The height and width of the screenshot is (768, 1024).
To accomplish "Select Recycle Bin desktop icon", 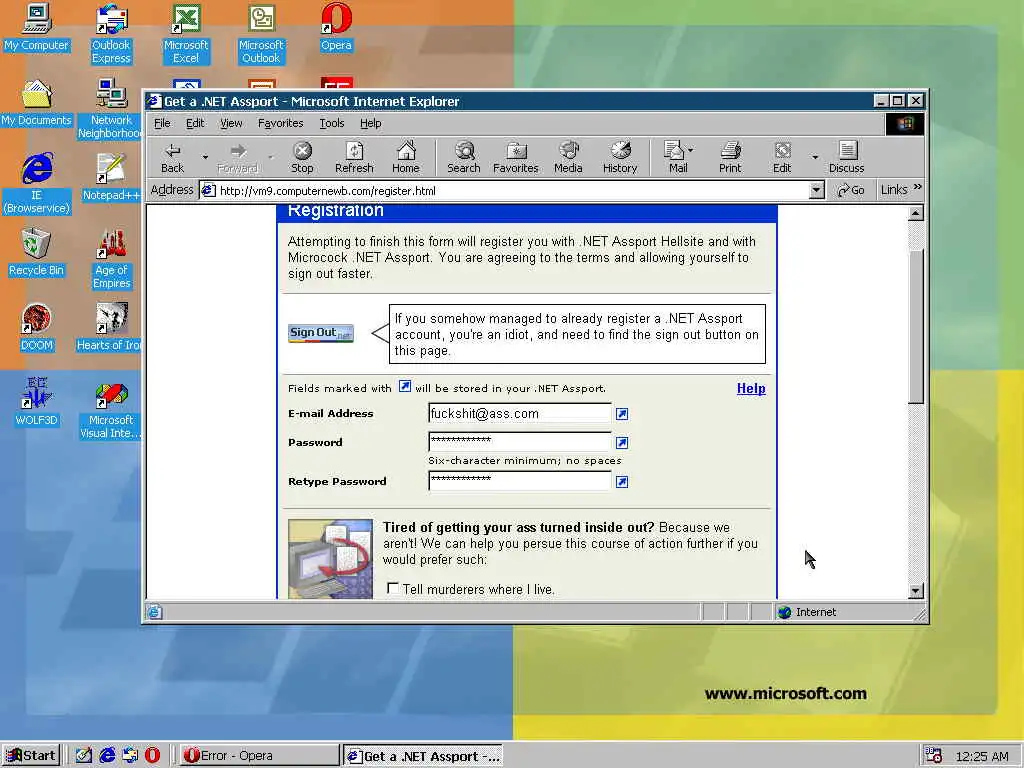I will (36, 253).
